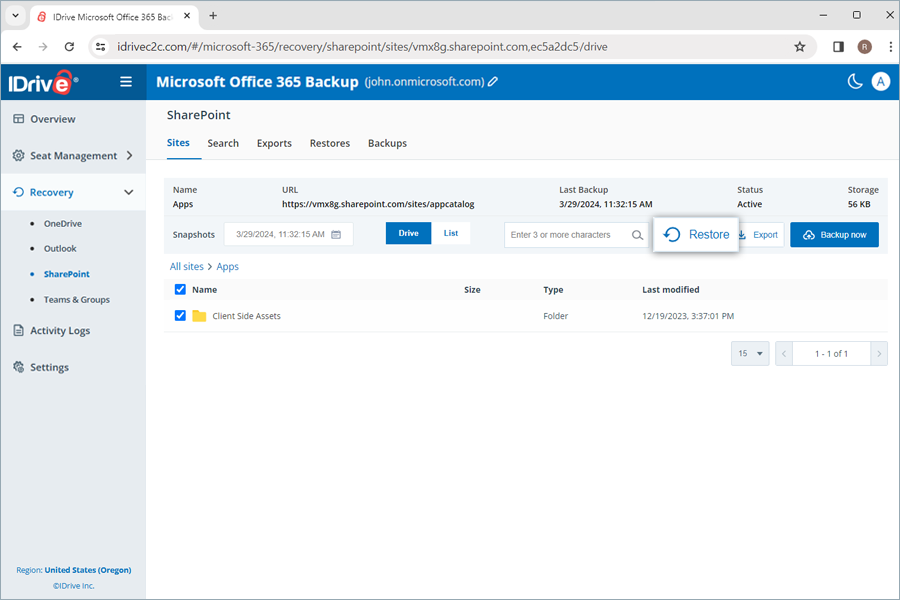
Task: Switch to the Exports tab
Action: pos(274,143)
